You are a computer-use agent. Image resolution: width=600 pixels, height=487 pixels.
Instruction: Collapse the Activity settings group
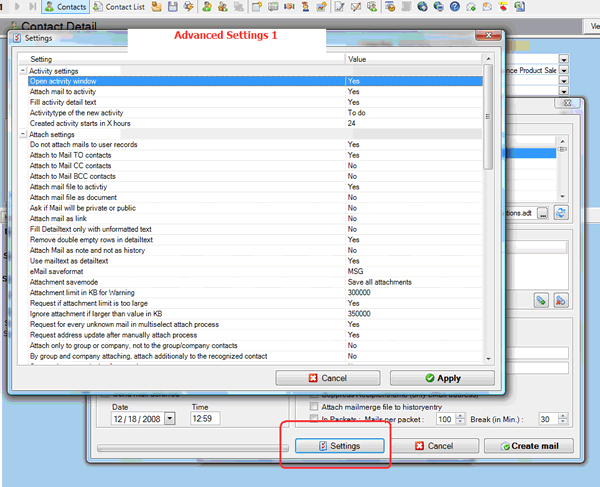point(23,71)
